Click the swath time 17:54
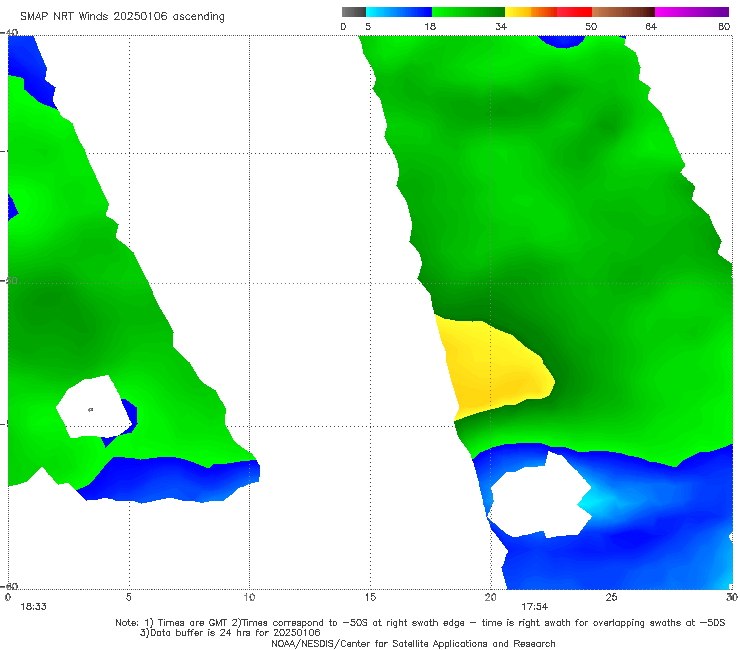This screenshot has height=650, width=740. pyautogui.click(x=535, y=607)
